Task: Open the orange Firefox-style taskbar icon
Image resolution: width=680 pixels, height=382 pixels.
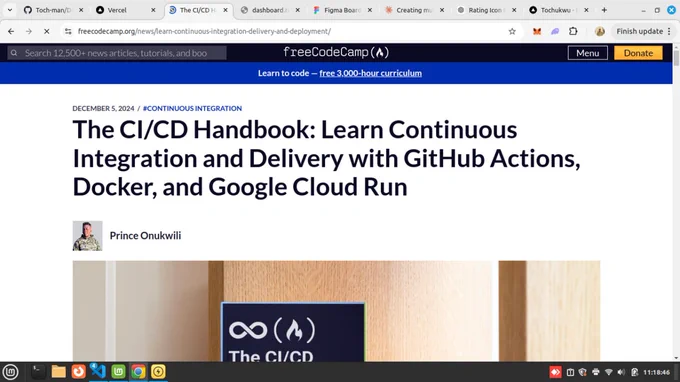Action: pyautogui.click(x=78, y=372)
